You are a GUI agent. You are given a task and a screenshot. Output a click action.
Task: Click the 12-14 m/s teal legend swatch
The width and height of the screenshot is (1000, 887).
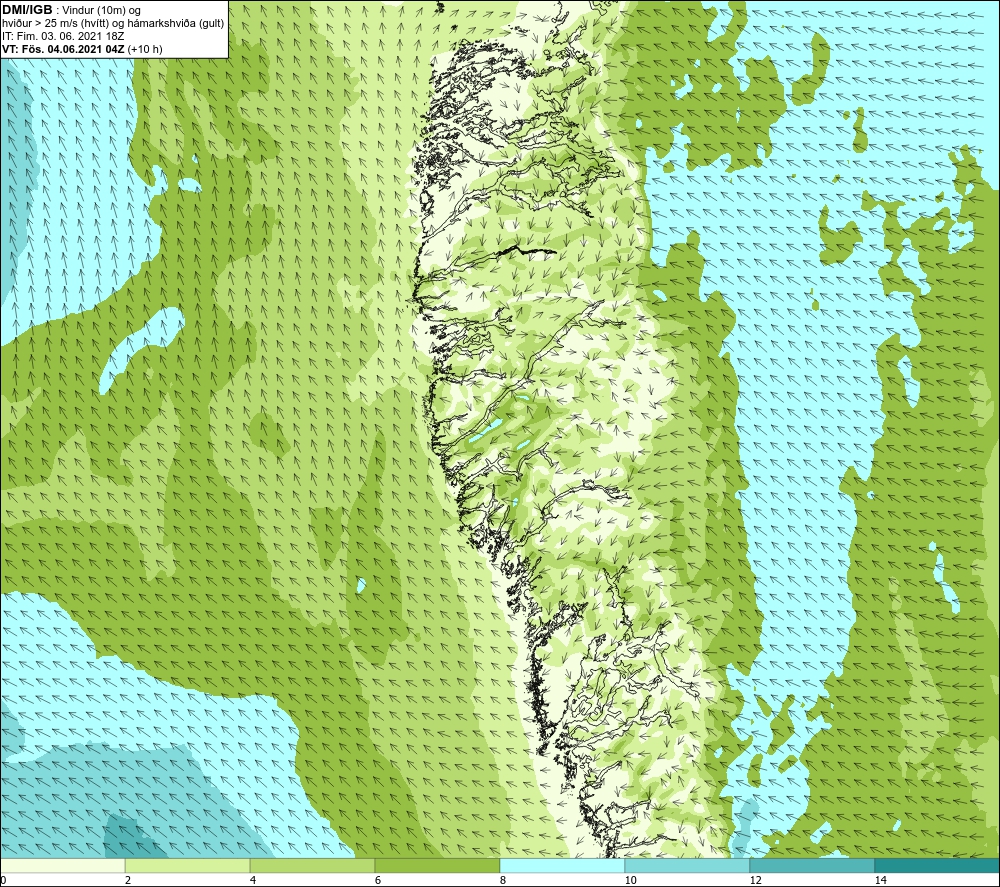pyautogui.click(x=812, y=865)
